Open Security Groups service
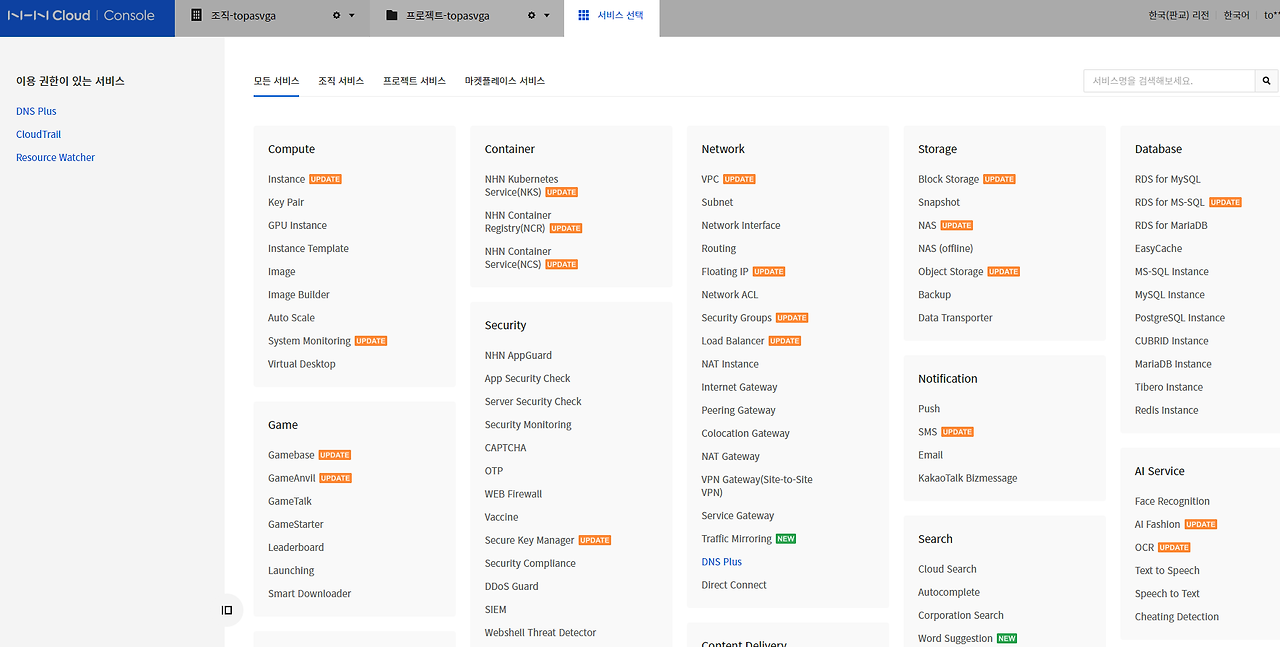This screenshot has width=1280, height=647. (x=736, y=318)
